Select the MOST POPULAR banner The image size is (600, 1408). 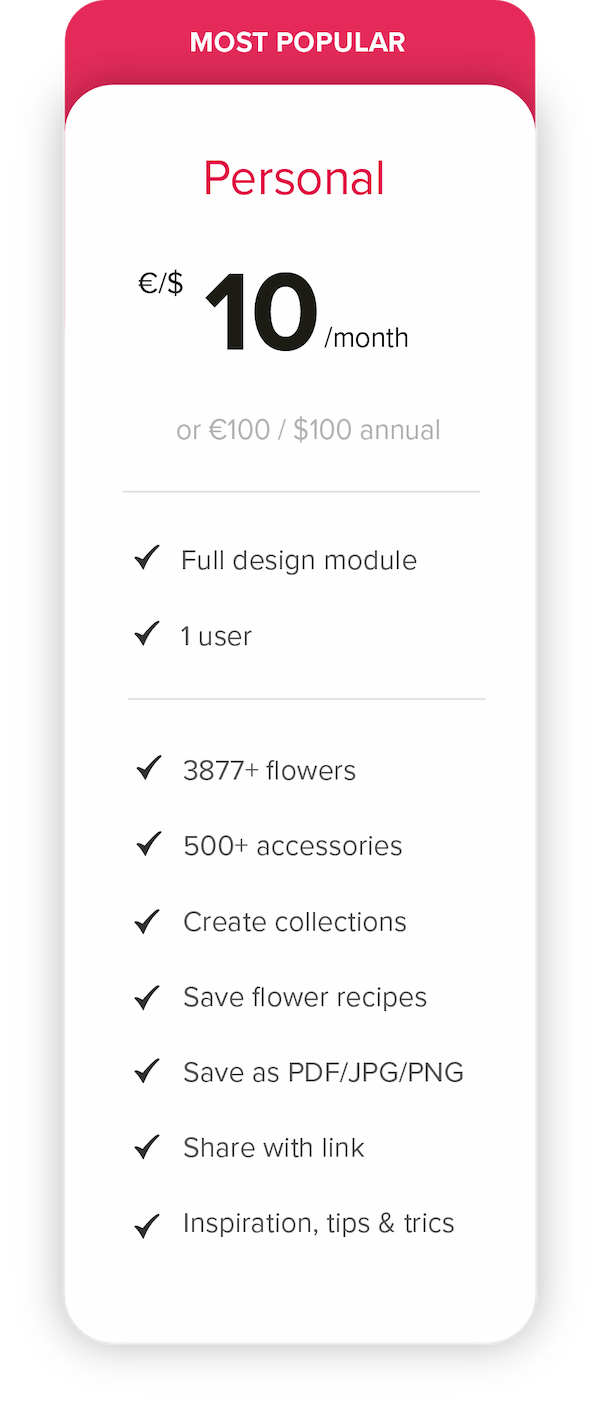pyautogui.click(x=298, y=43)
